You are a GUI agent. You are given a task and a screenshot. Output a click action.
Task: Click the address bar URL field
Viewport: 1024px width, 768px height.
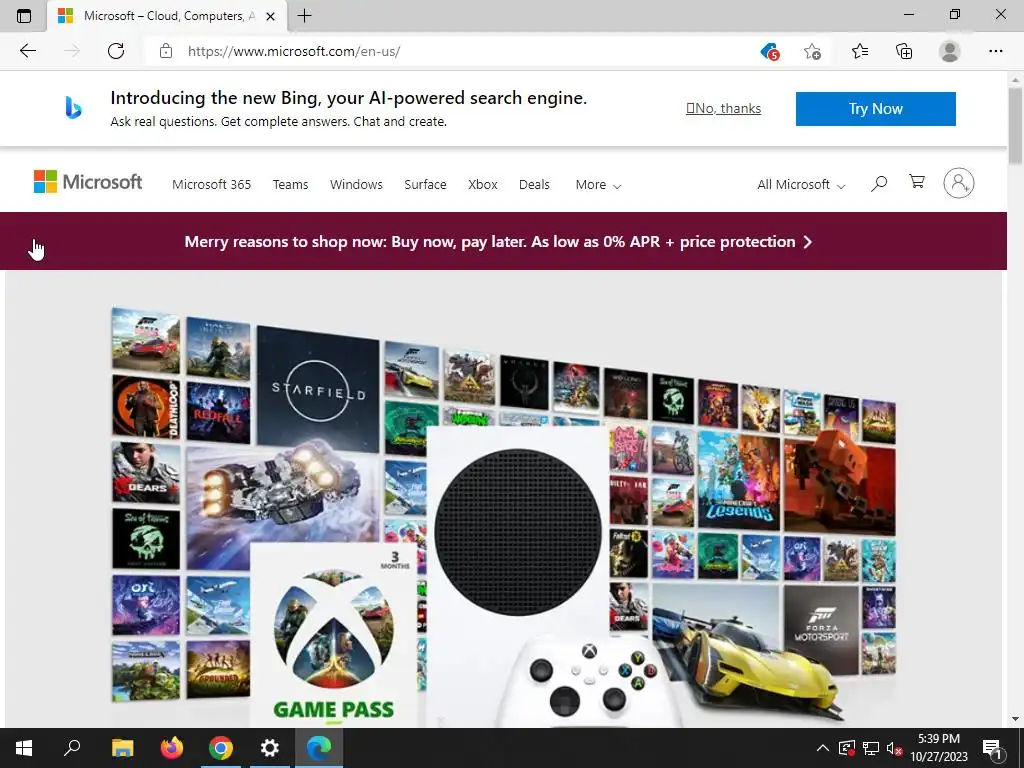[457, 51]
